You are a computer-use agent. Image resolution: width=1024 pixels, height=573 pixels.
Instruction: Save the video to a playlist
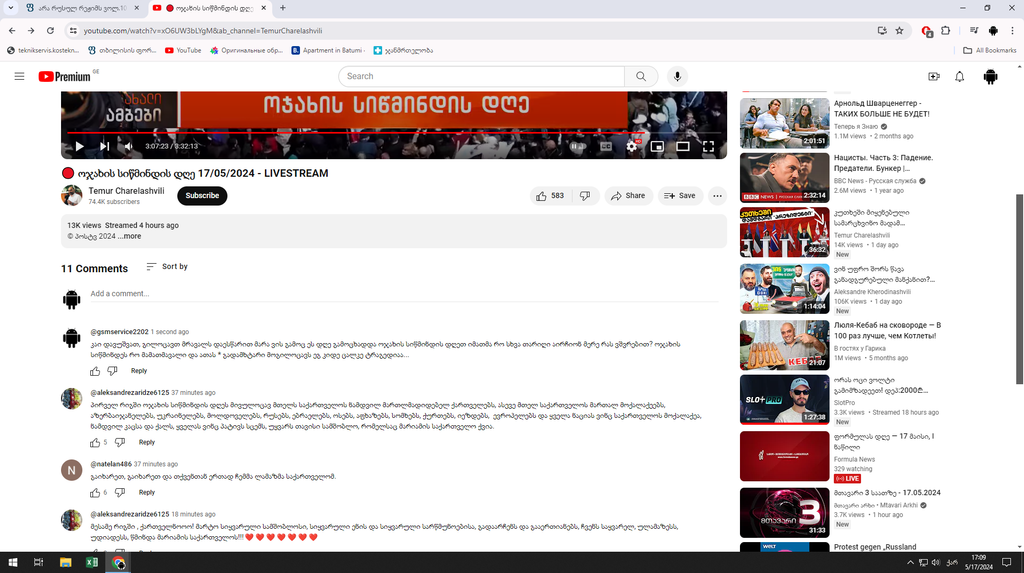[x=680, y=195]
